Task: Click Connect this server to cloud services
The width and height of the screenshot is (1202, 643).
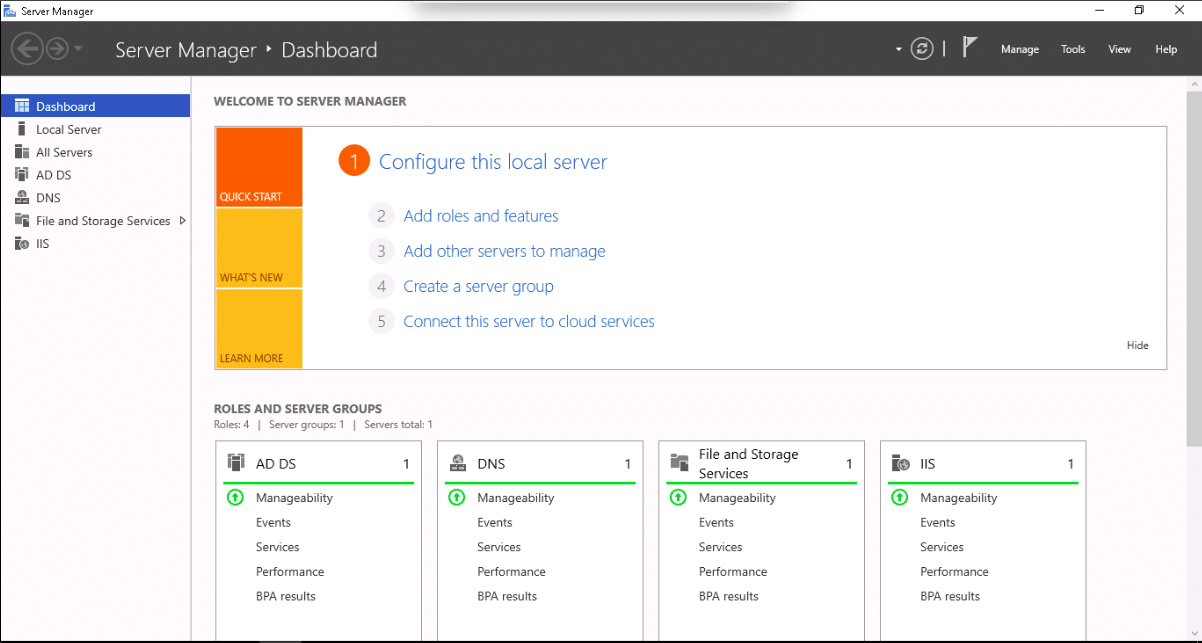Action: 529,321
